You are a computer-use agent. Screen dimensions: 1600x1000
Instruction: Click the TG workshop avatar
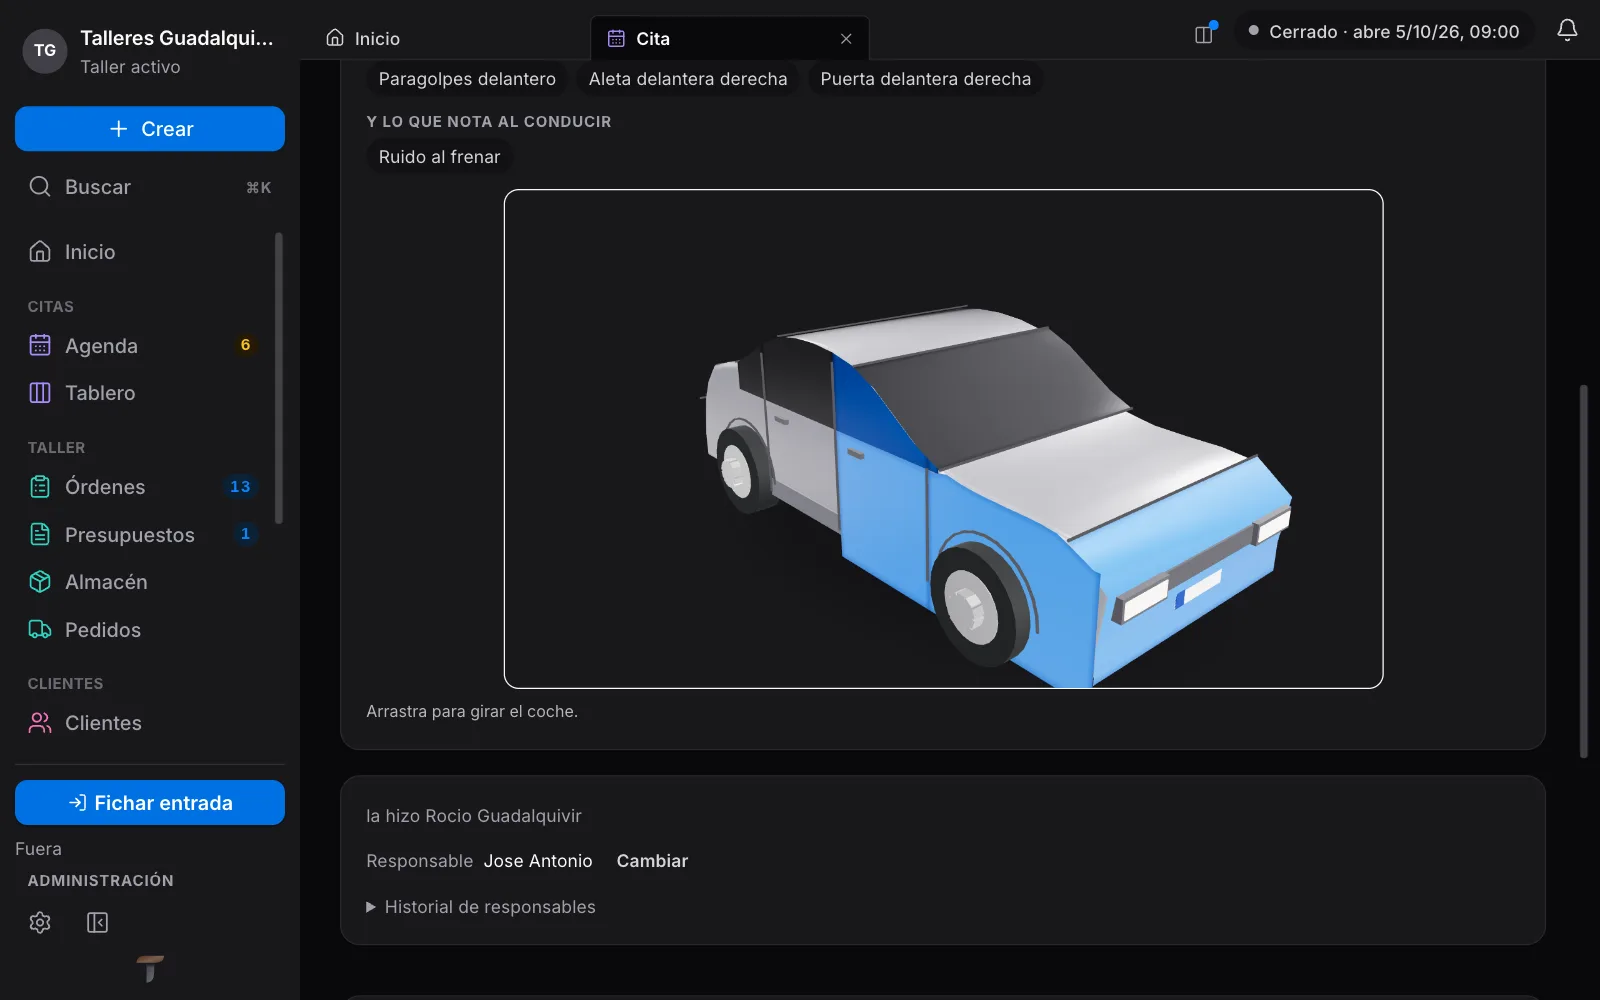(45, 51)
